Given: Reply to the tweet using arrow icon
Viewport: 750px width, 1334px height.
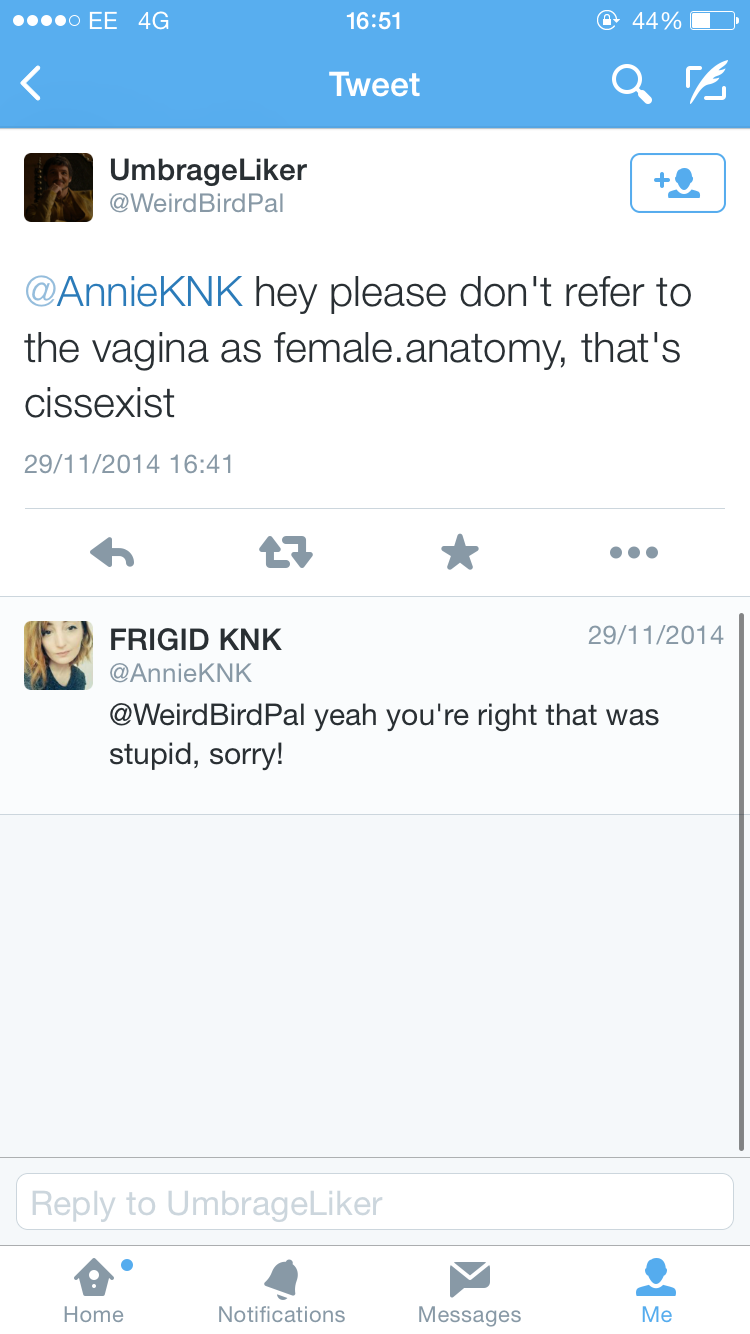Looking at the screenshot, I should click(x=112, y=551).
